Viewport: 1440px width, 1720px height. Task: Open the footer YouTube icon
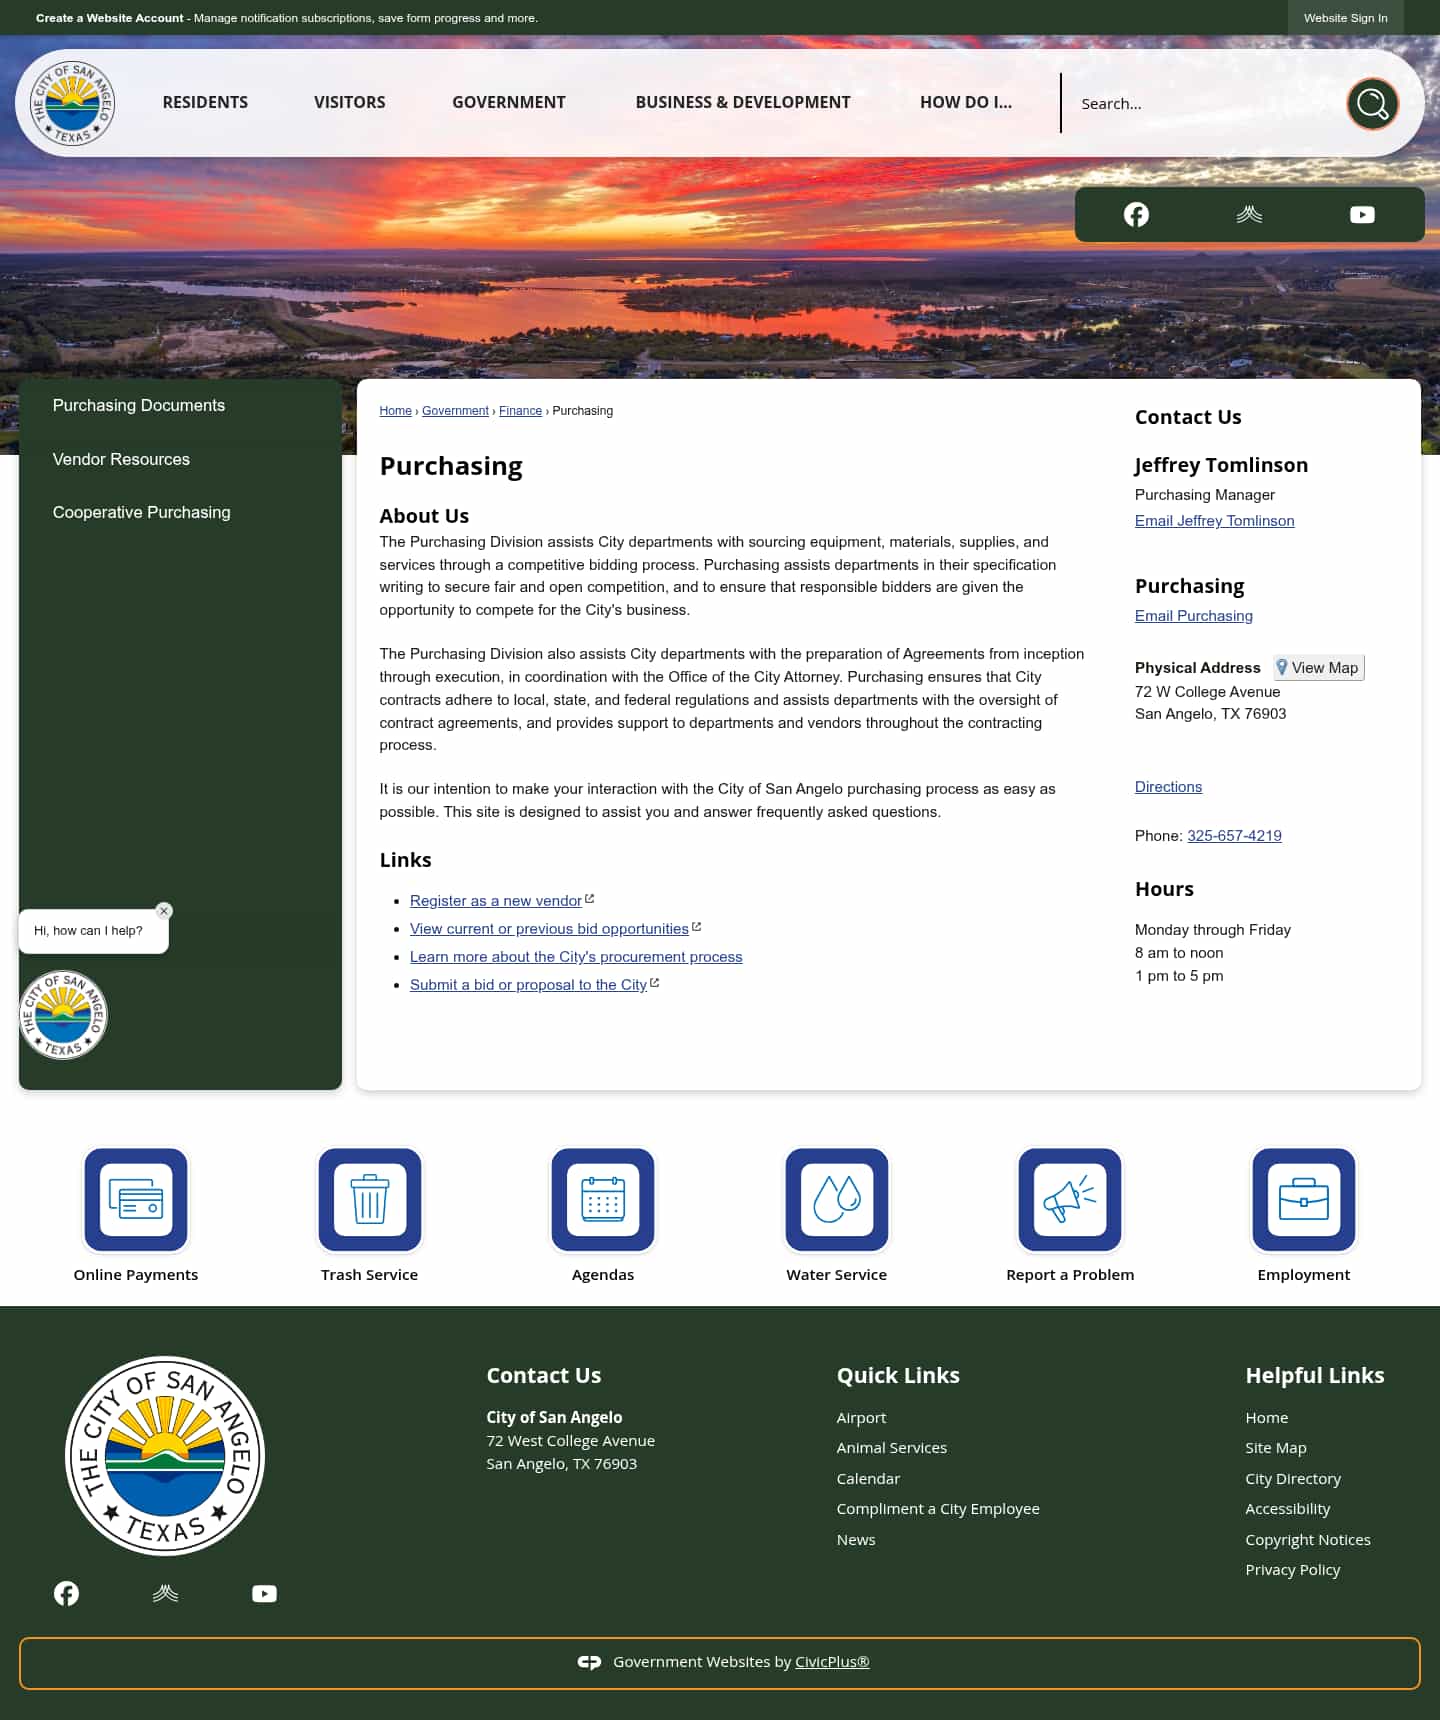click(264, 1593)
